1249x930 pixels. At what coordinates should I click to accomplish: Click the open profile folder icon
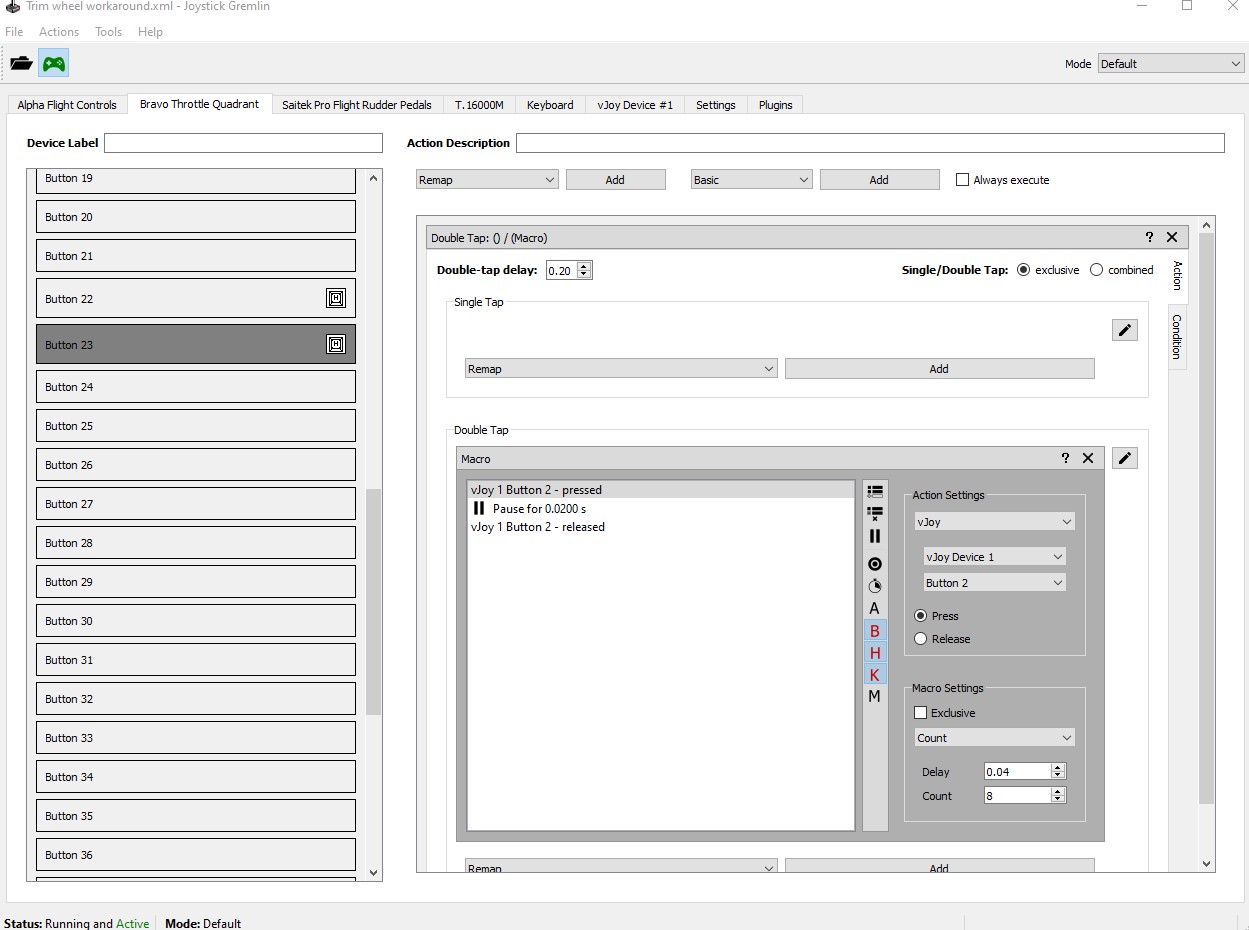(21, 64)
